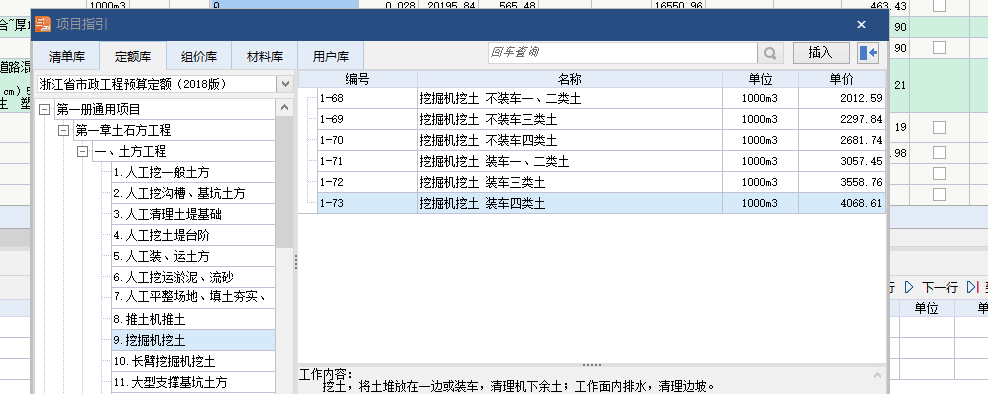The image size is (988, 394).
Task: Collapse the 第一章土石方工程 tree node
Action: 63,130
